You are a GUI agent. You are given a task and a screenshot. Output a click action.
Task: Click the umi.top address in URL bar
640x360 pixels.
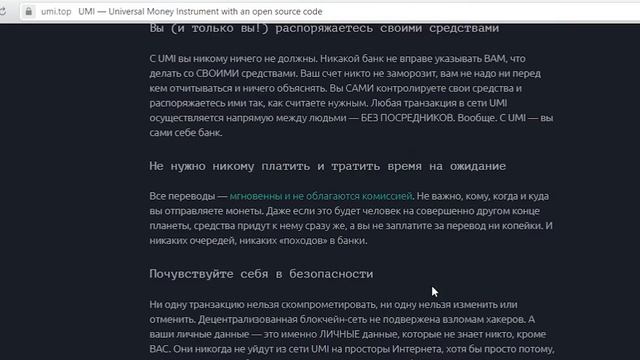[x=56, y=11]
